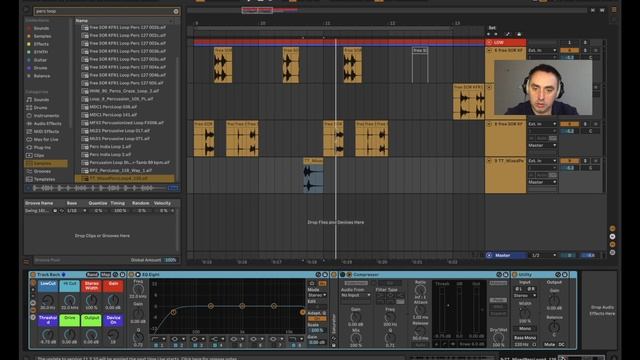Solo track 9 with S button
Image resolution: width=640 pixels, height=360 pixels.
[x=585, y=161]
